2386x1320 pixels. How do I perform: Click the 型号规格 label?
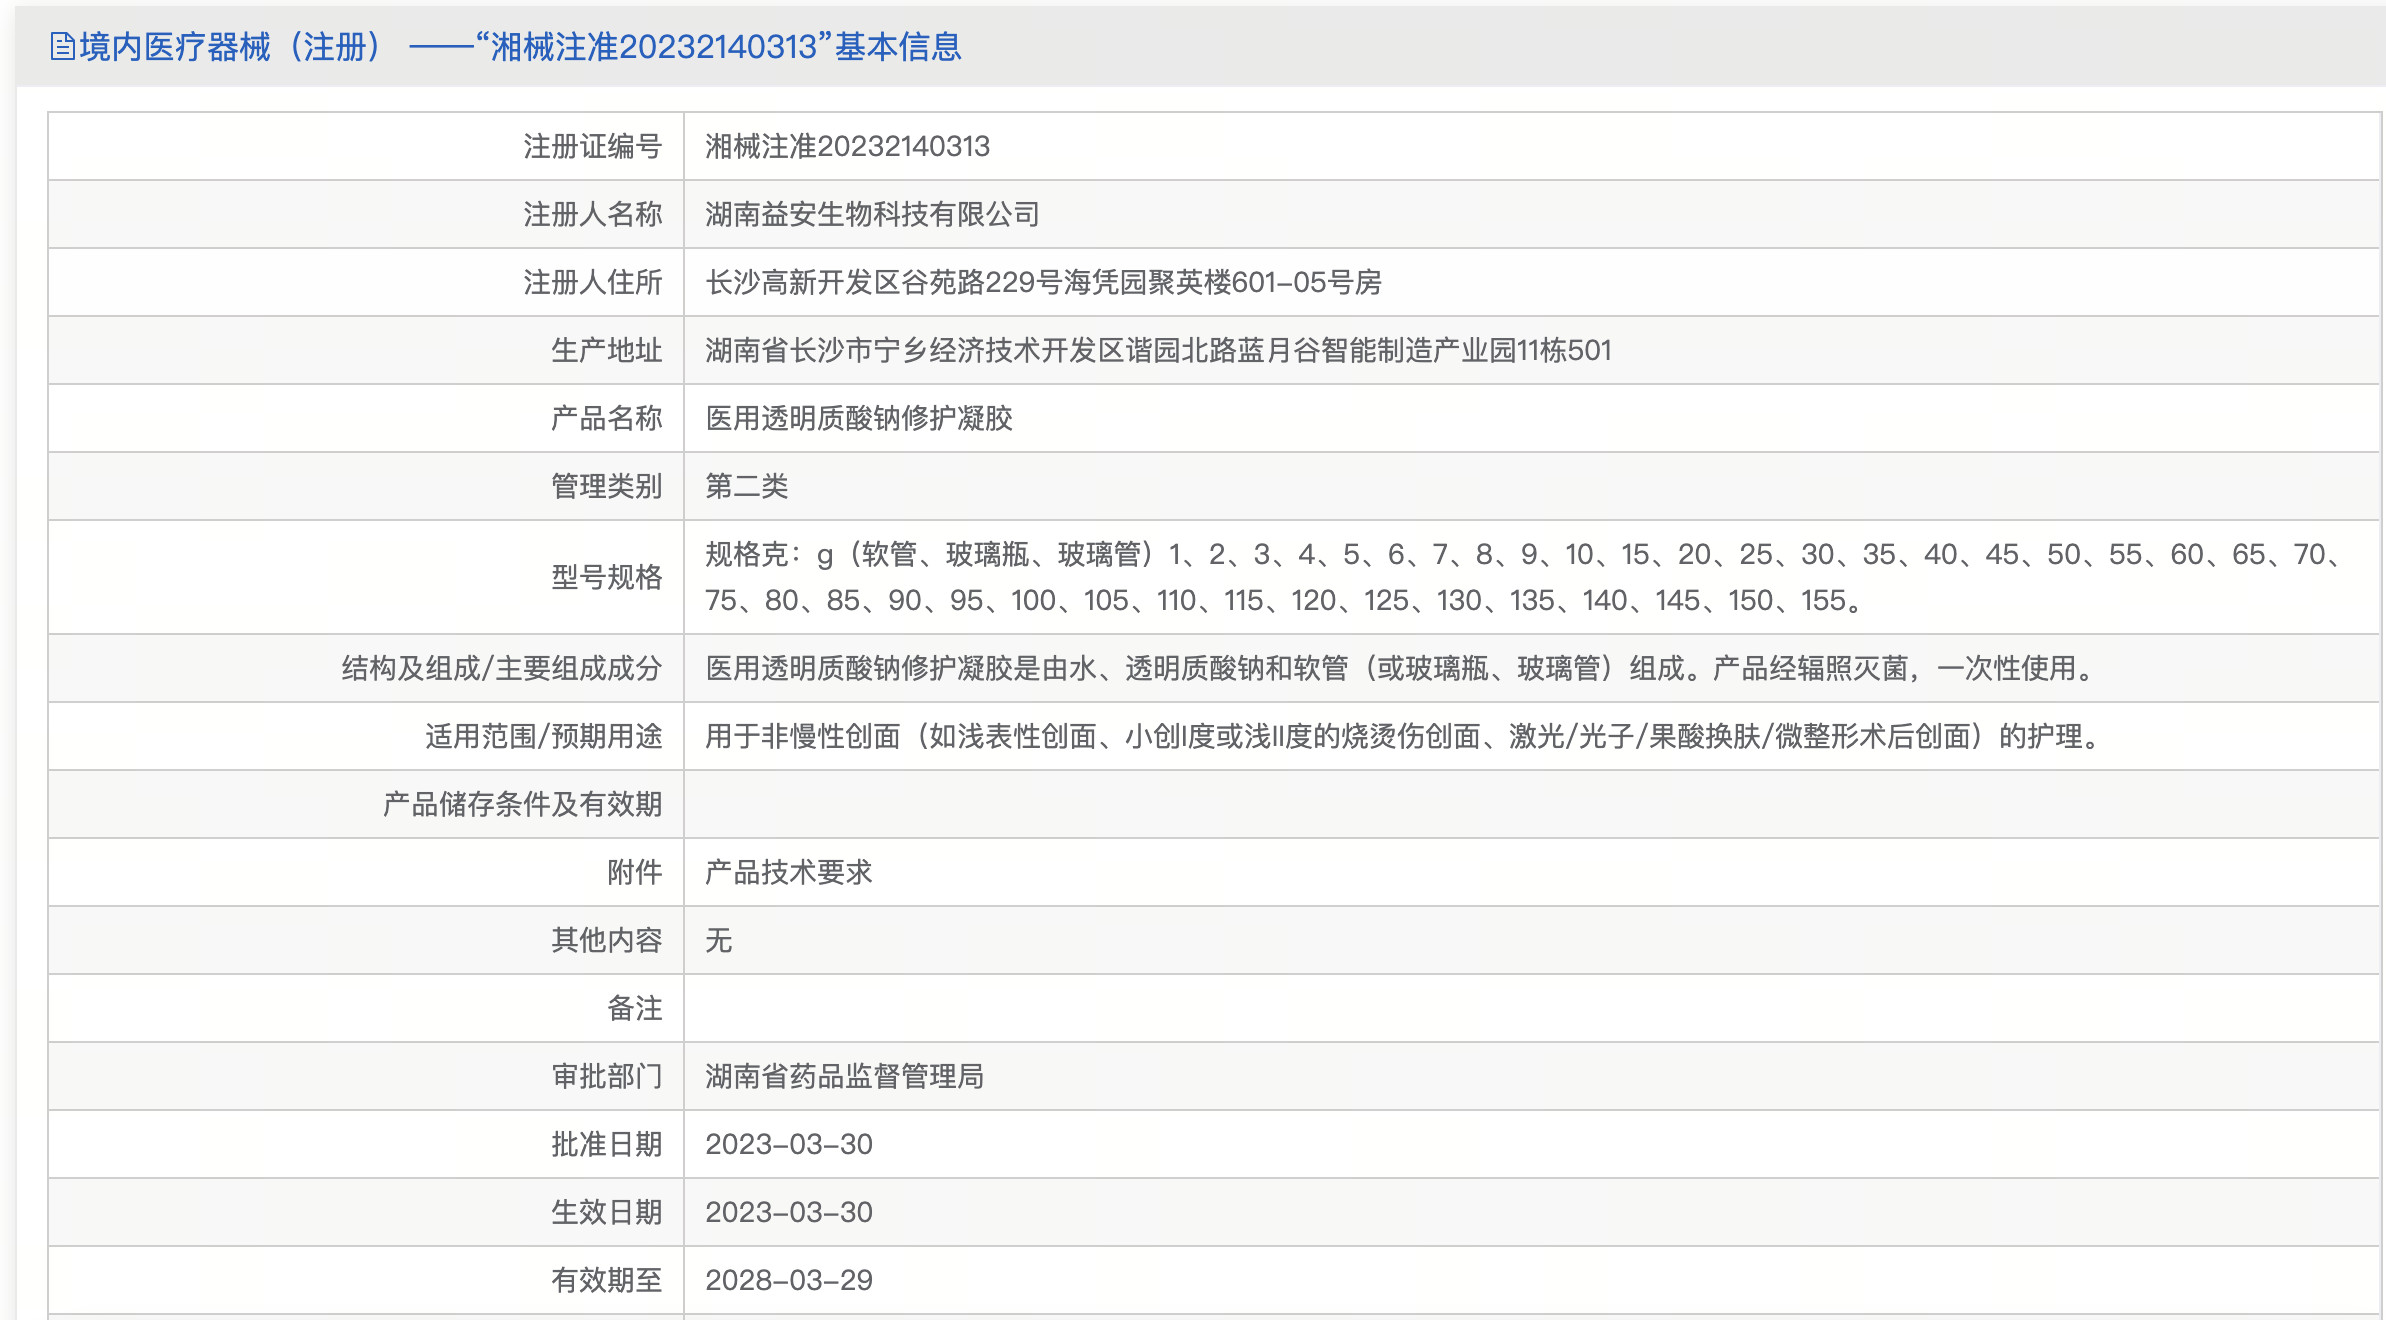607,577
